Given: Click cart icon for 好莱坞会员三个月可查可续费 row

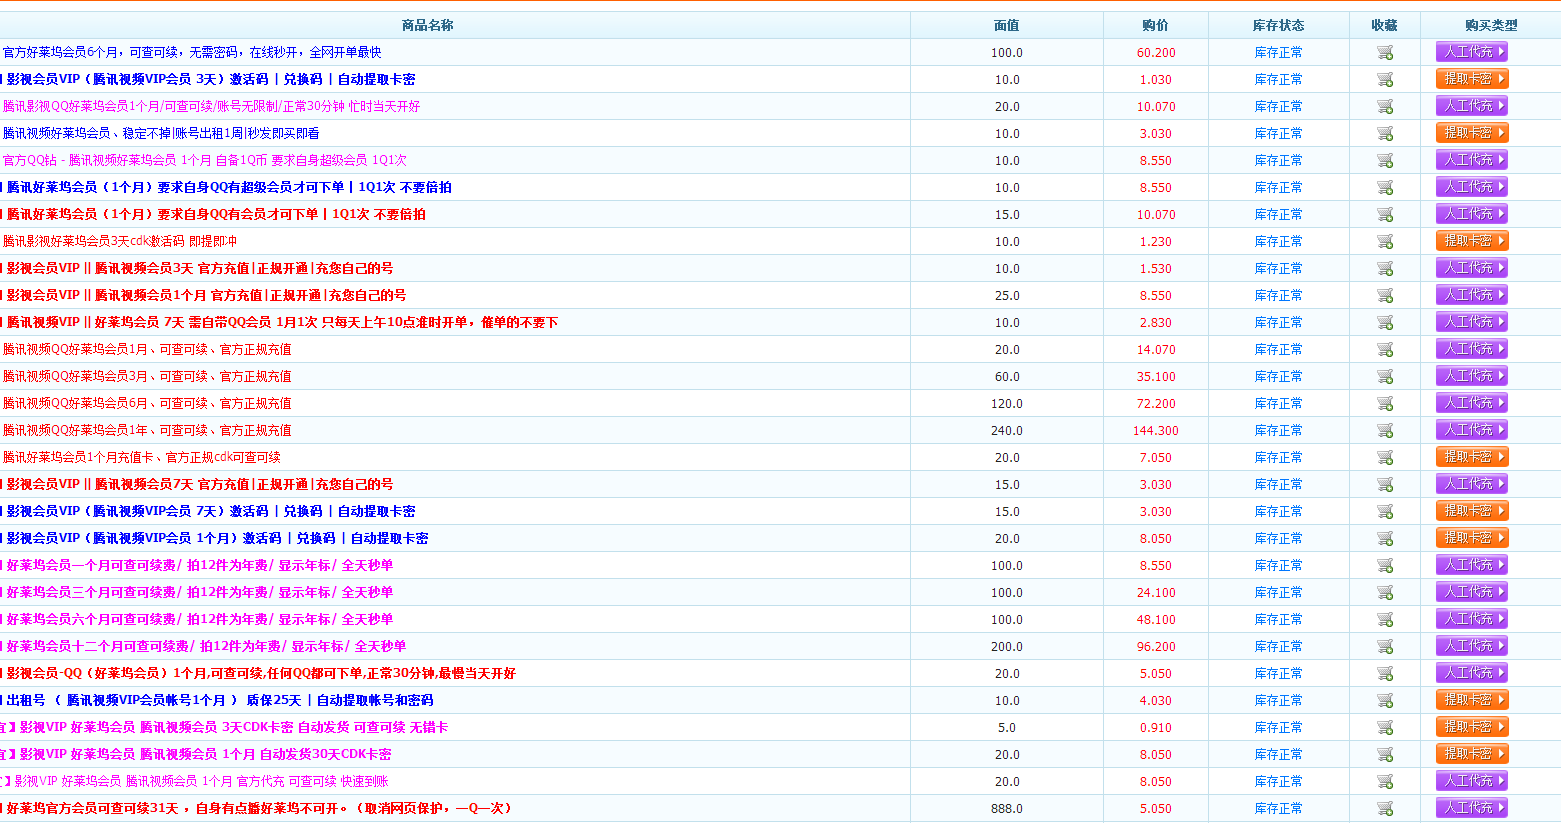Looking at the screenshot, I should pyautogui.click(x=1385, y=592).
